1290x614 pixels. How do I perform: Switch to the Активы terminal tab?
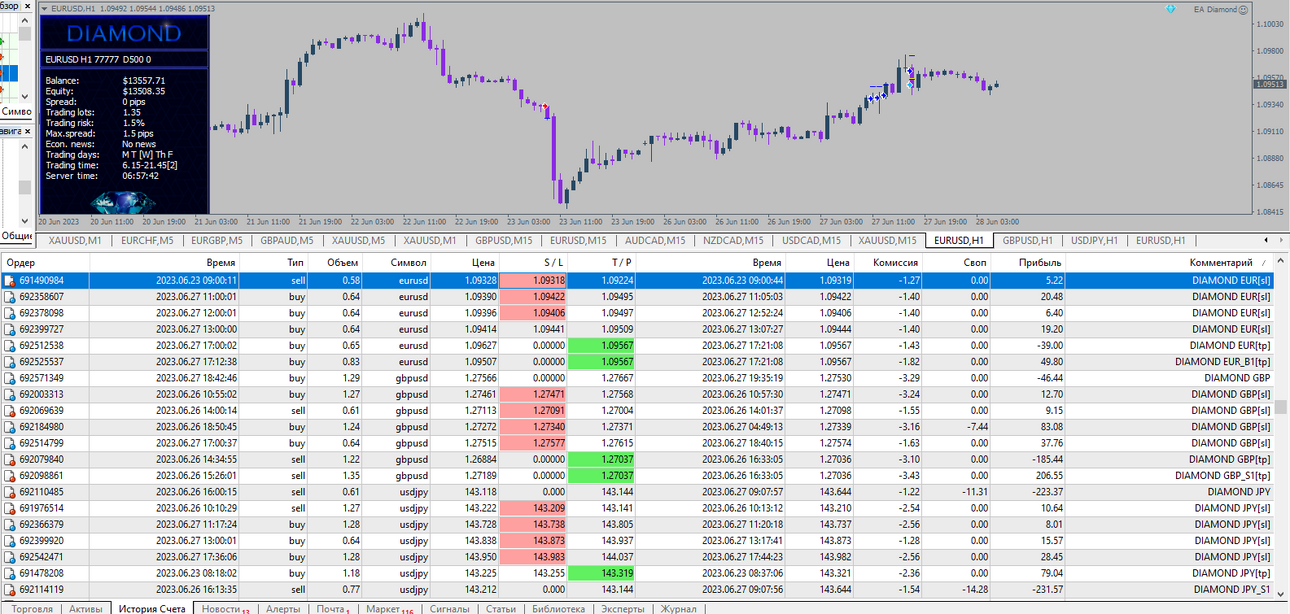(85, 608)
